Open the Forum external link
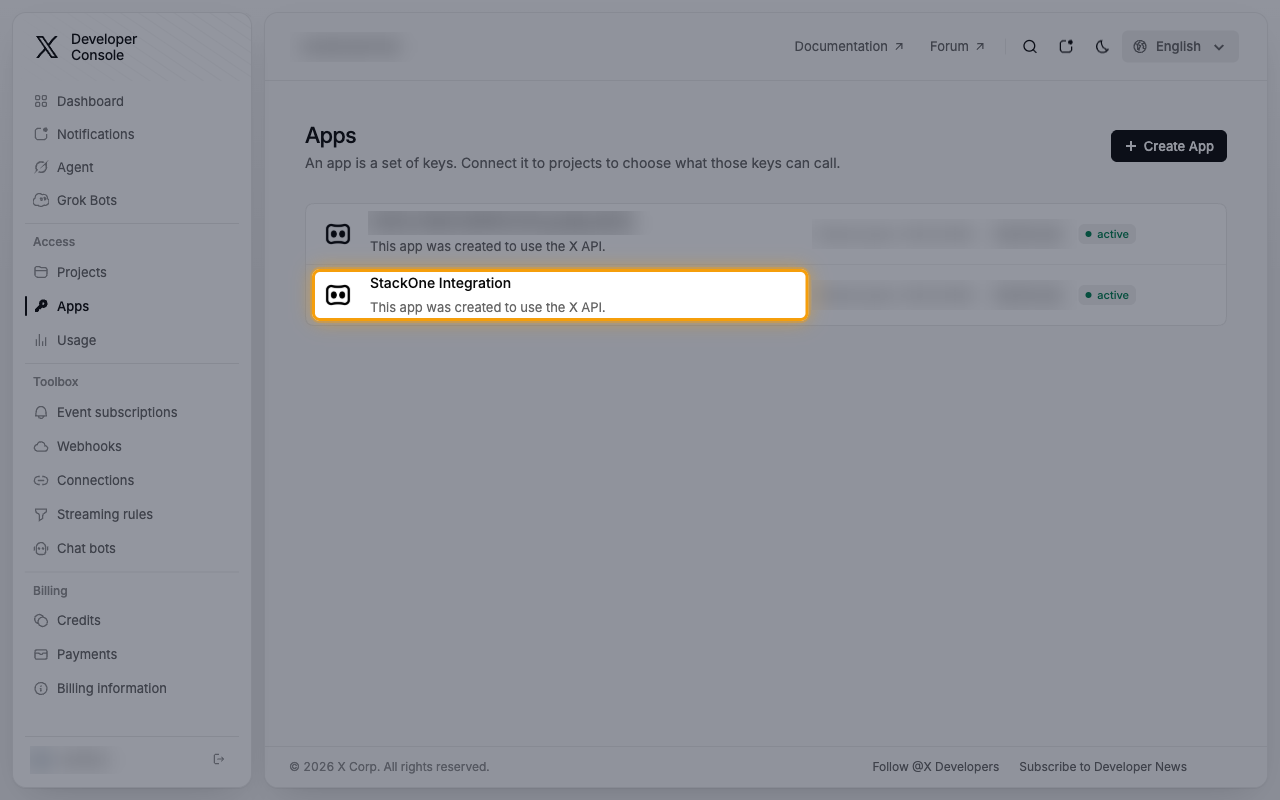Viewport: 1280px width, 800px height. tap(957, 46)
